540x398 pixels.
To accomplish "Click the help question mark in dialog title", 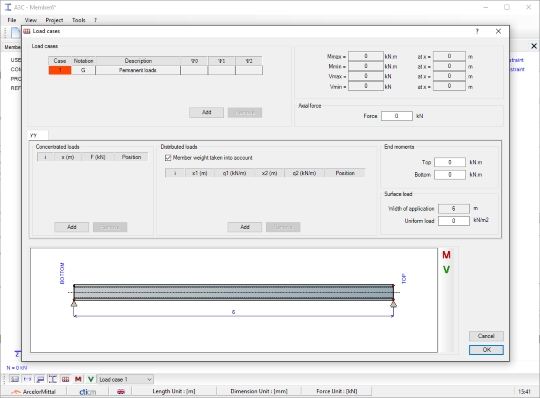I will coord(477,31).
